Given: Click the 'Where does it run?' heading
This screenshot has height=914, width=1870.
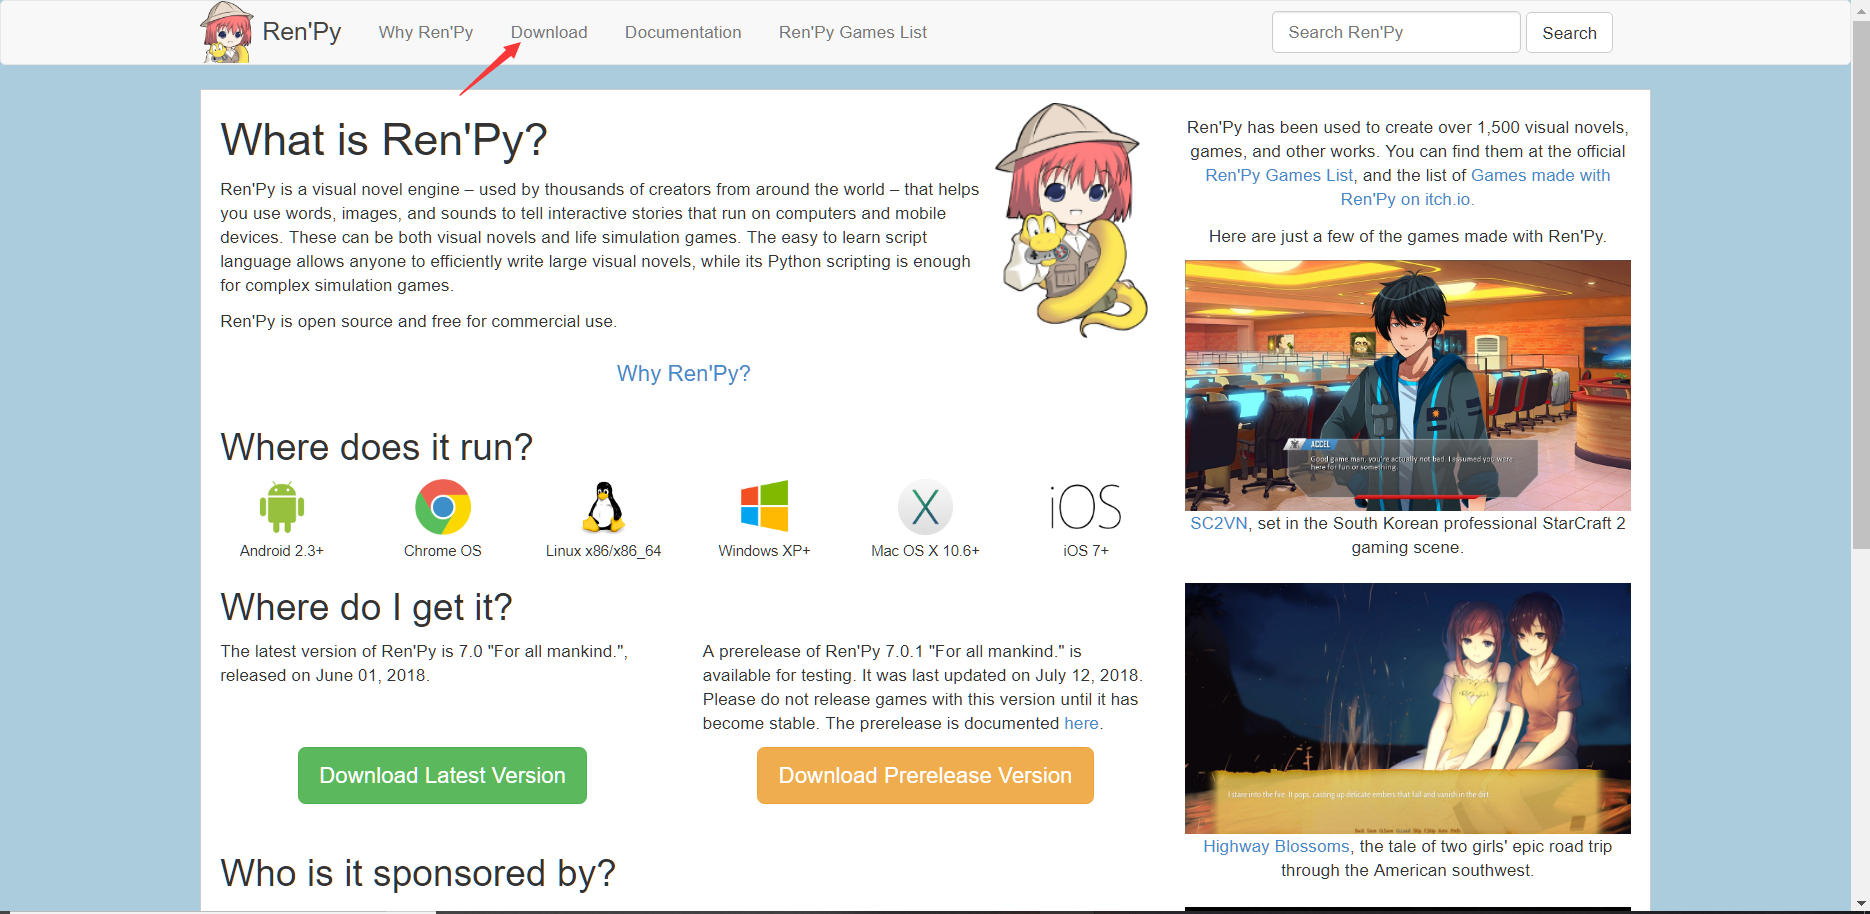Looking at the screenshot, I should click(377, 447).
